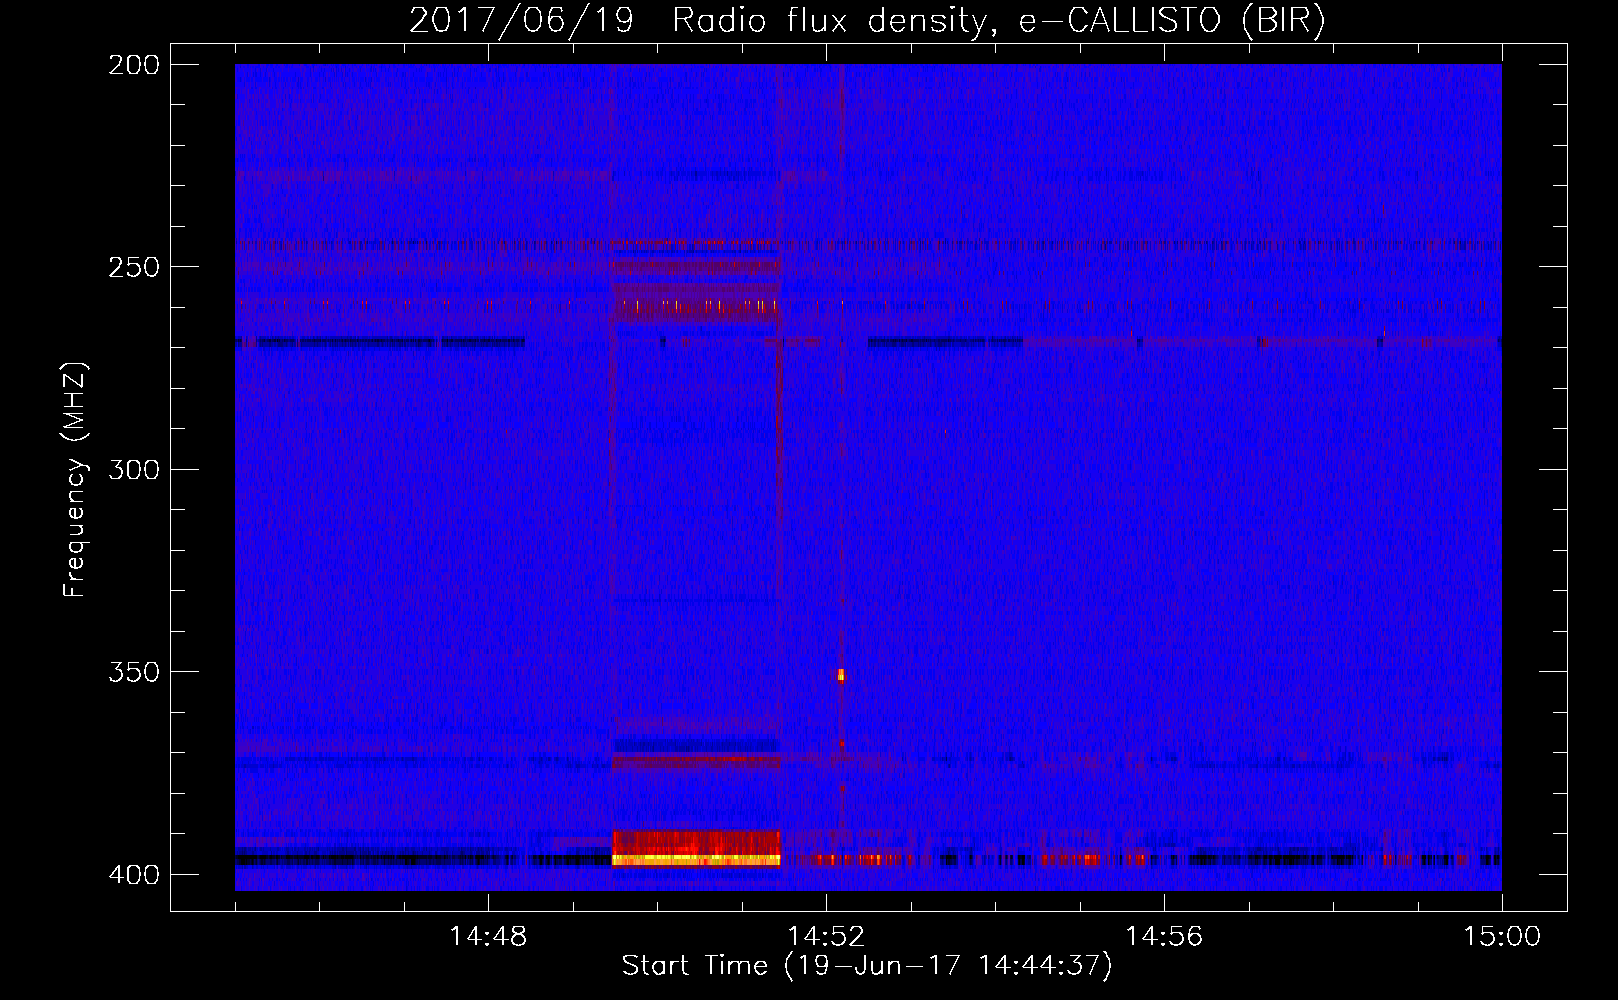Screen dimensions: 1618x1000
Task: Click the 14:56 time tick label
Action: (x=1164, y=937)
